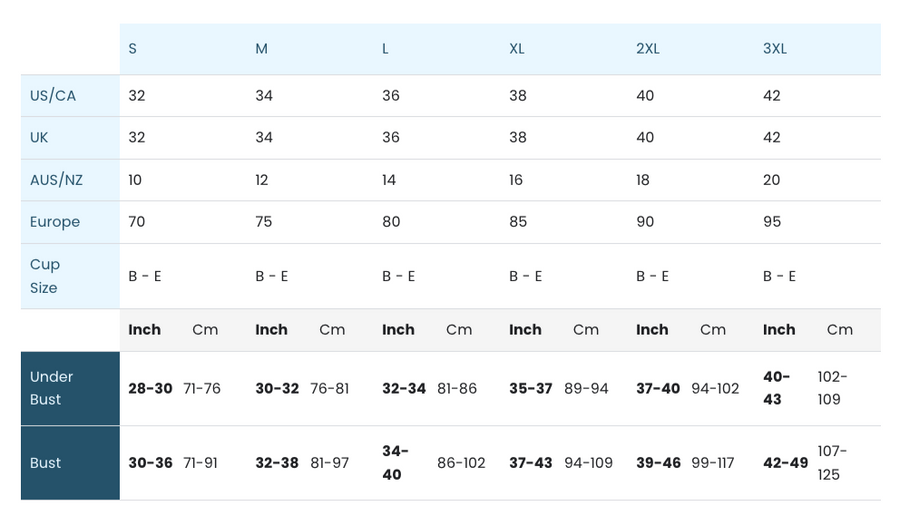
Task: Select the 42-49 bust inch value
Action: tap(785, 463)
